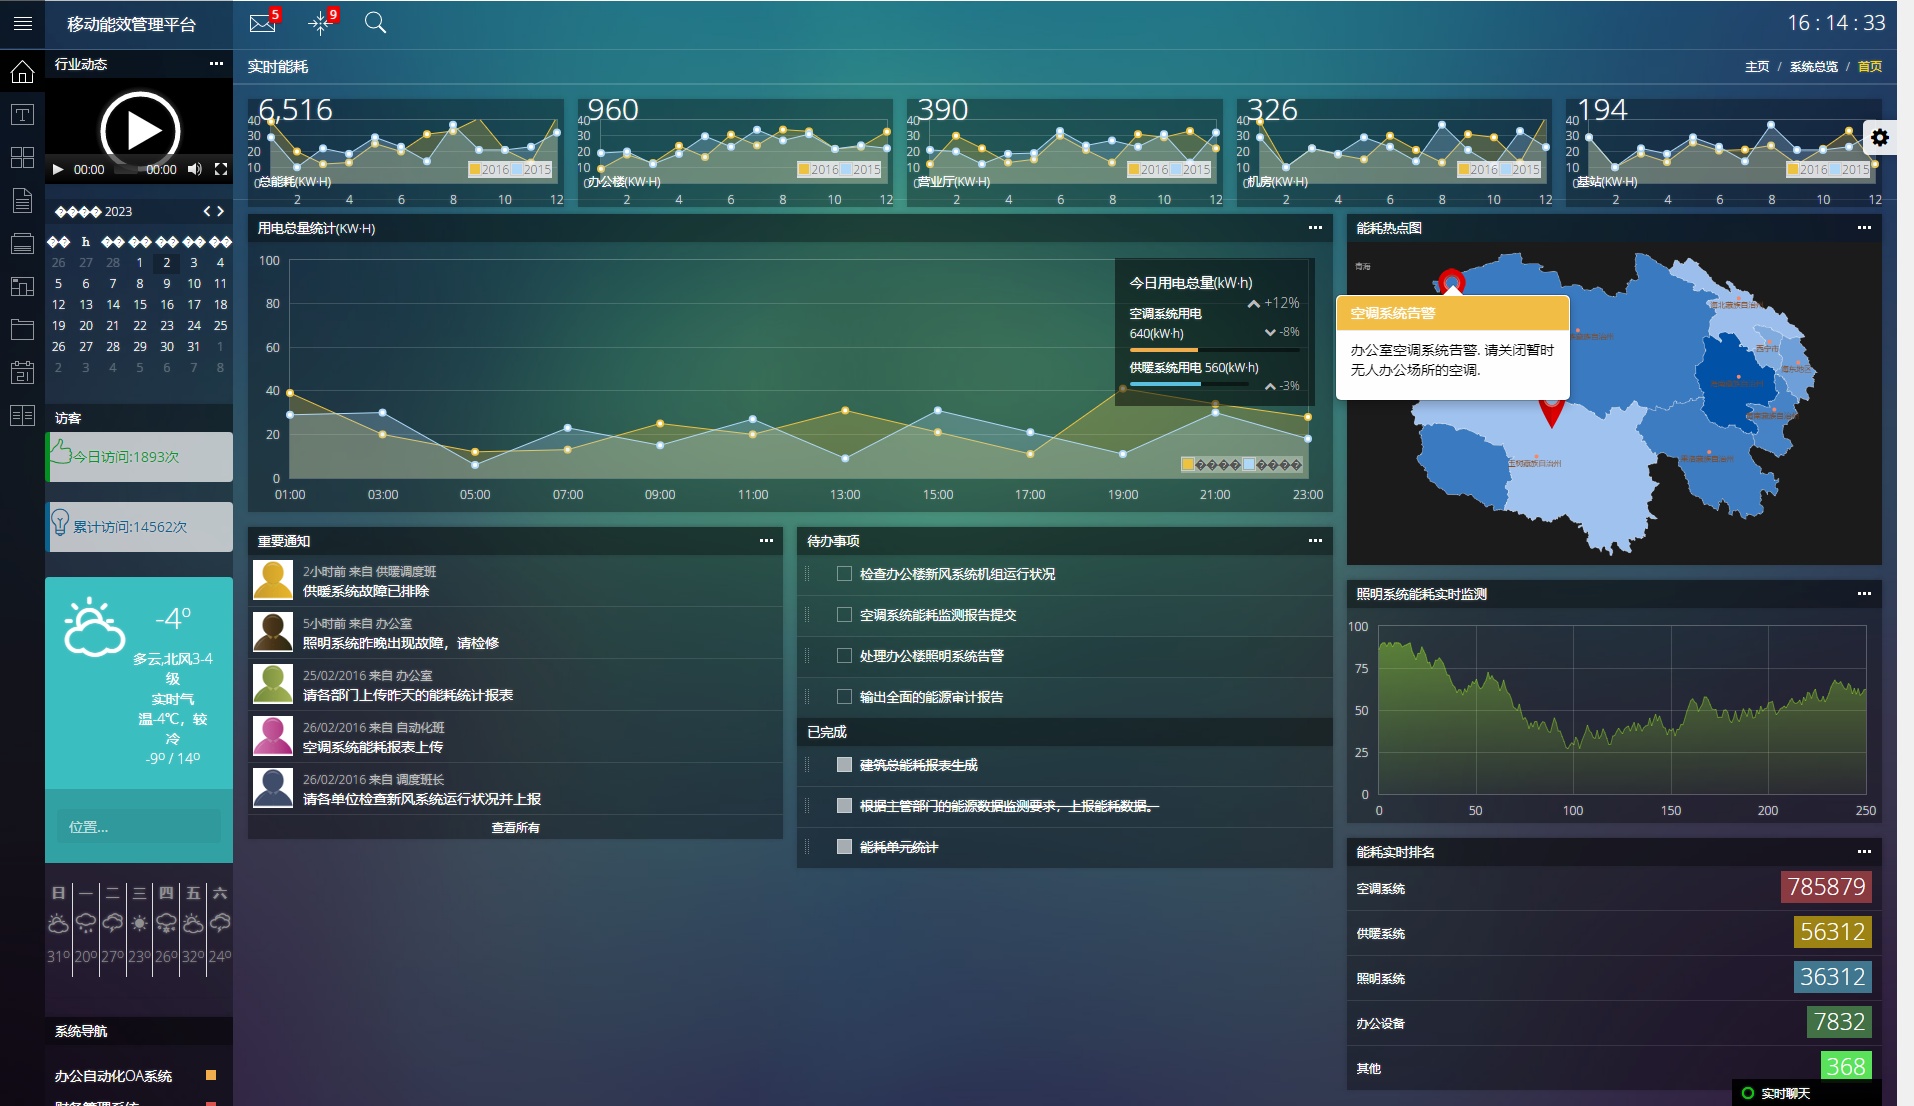This screenshot has height=1106, width=1914.
Task: Click 照明系统 ranking value 36312
Action: click(1832, 977)
